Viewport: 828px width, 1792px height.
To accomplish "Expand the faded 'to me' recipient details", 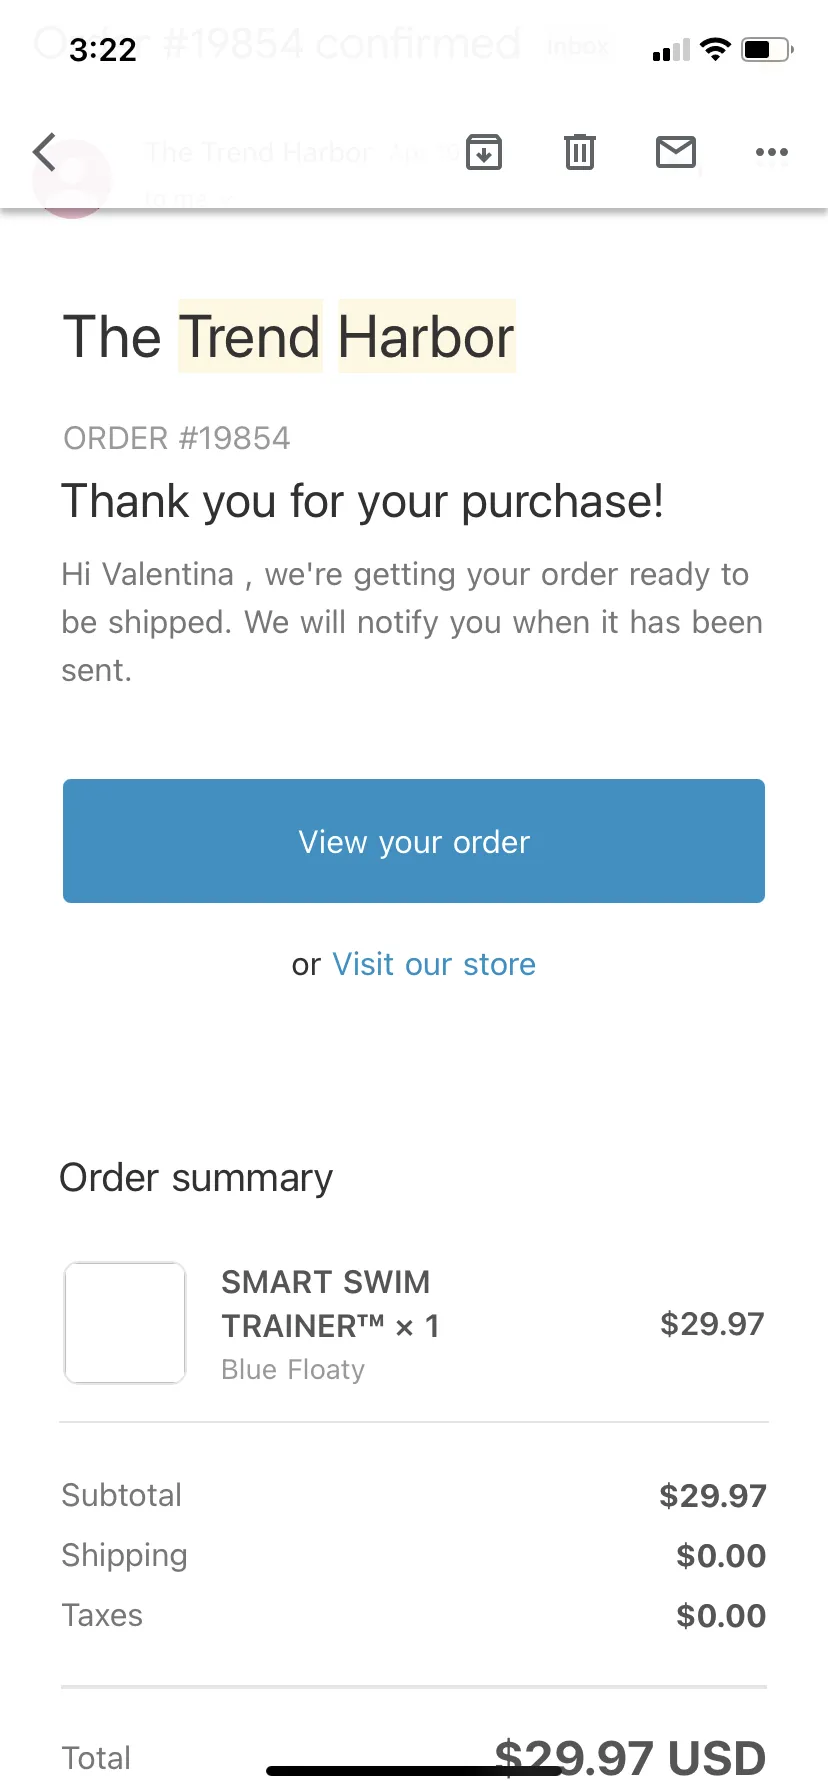I will [187, 199].
